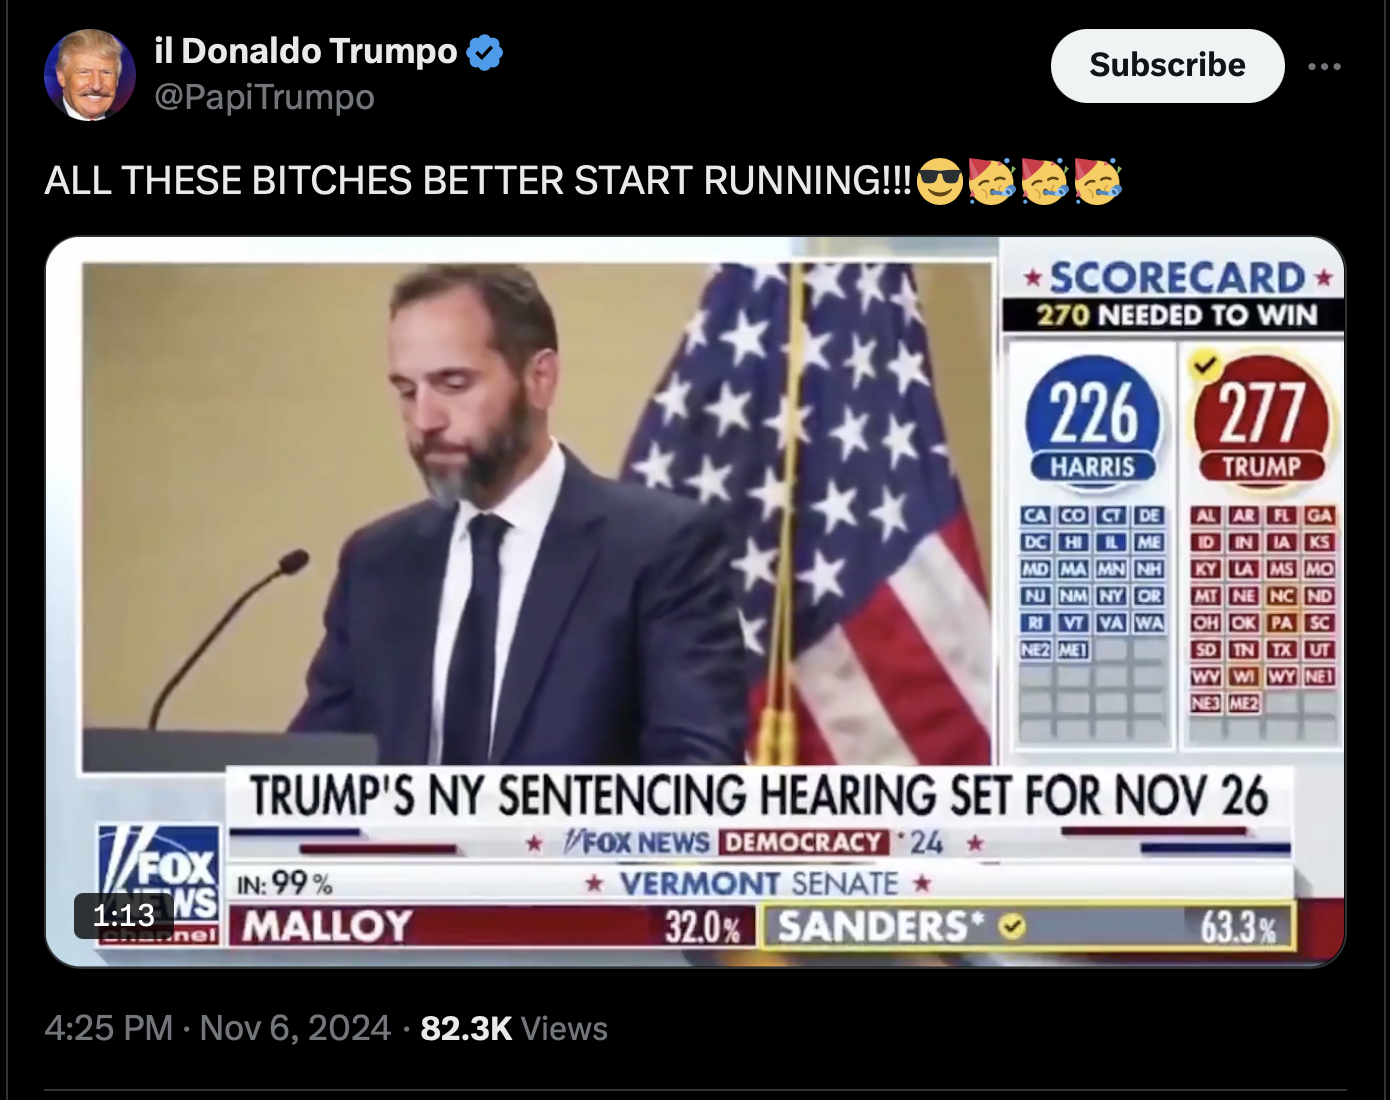Open the 82.3K Views count

coord(514,1028)
